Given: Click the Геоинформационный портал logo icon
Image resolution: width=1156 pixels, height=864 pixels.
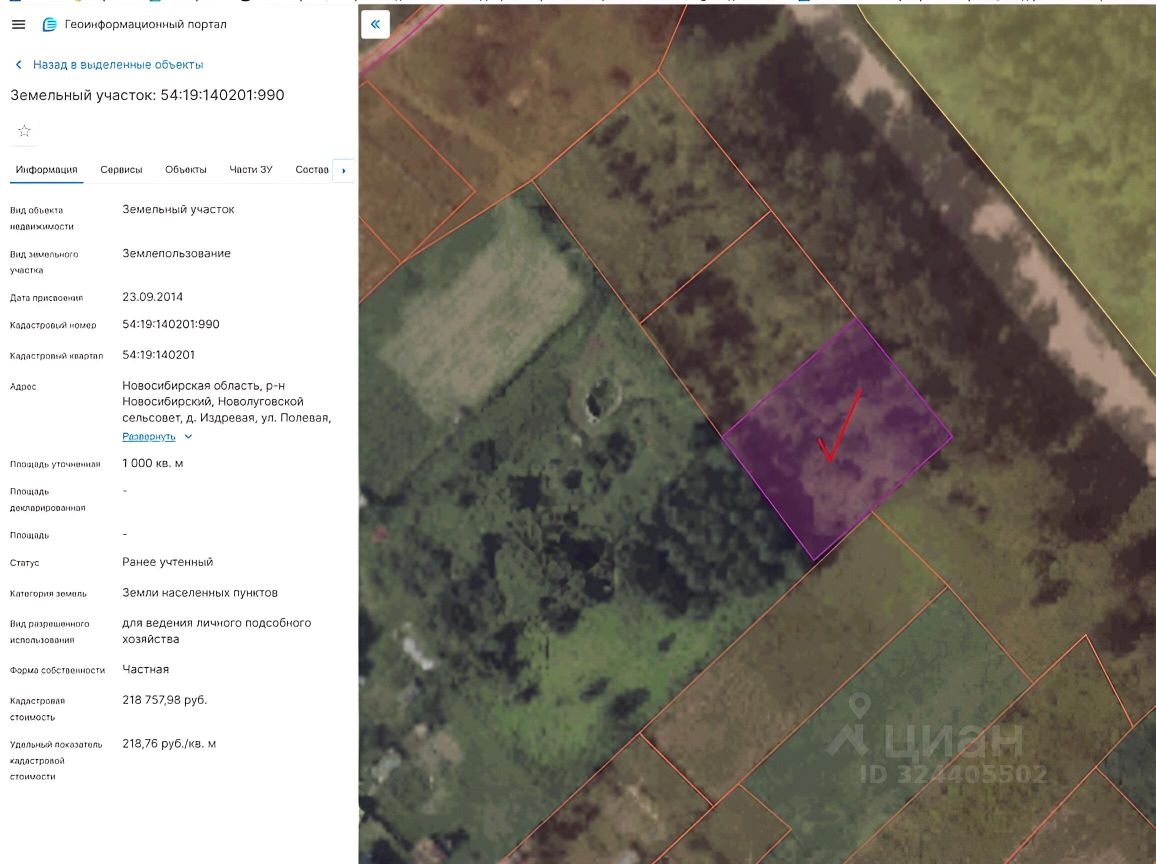Looking at the screenshot, I should coord(49,24).
